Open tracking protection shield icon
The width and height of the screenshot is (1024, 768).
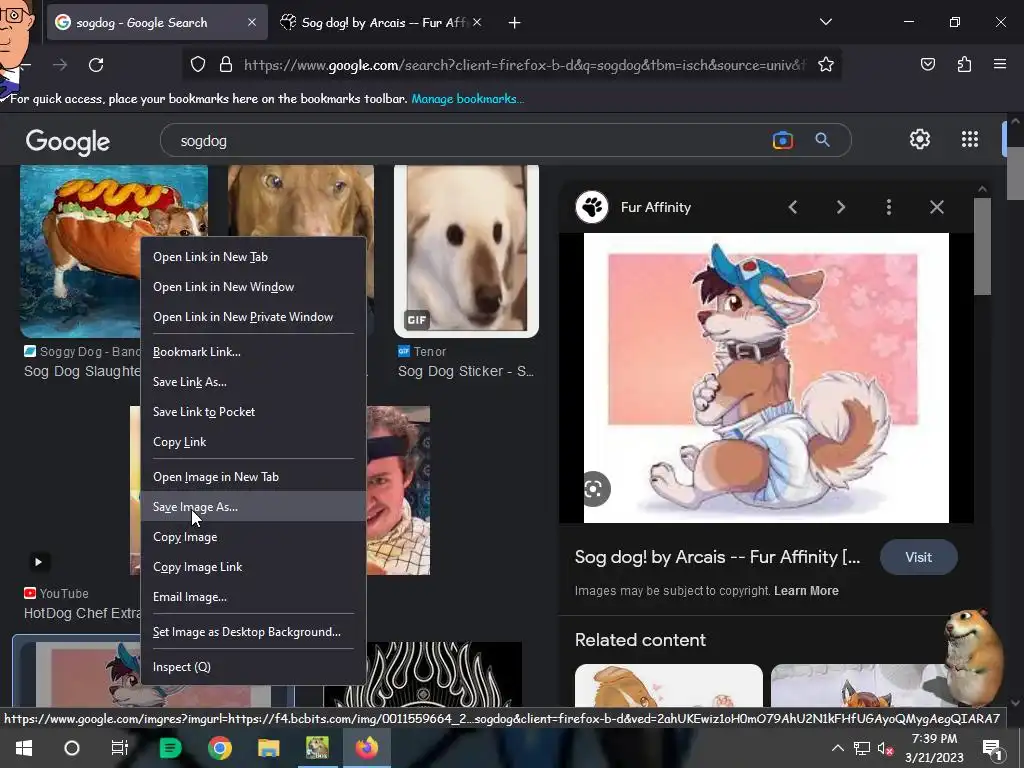tap(198, 64)
